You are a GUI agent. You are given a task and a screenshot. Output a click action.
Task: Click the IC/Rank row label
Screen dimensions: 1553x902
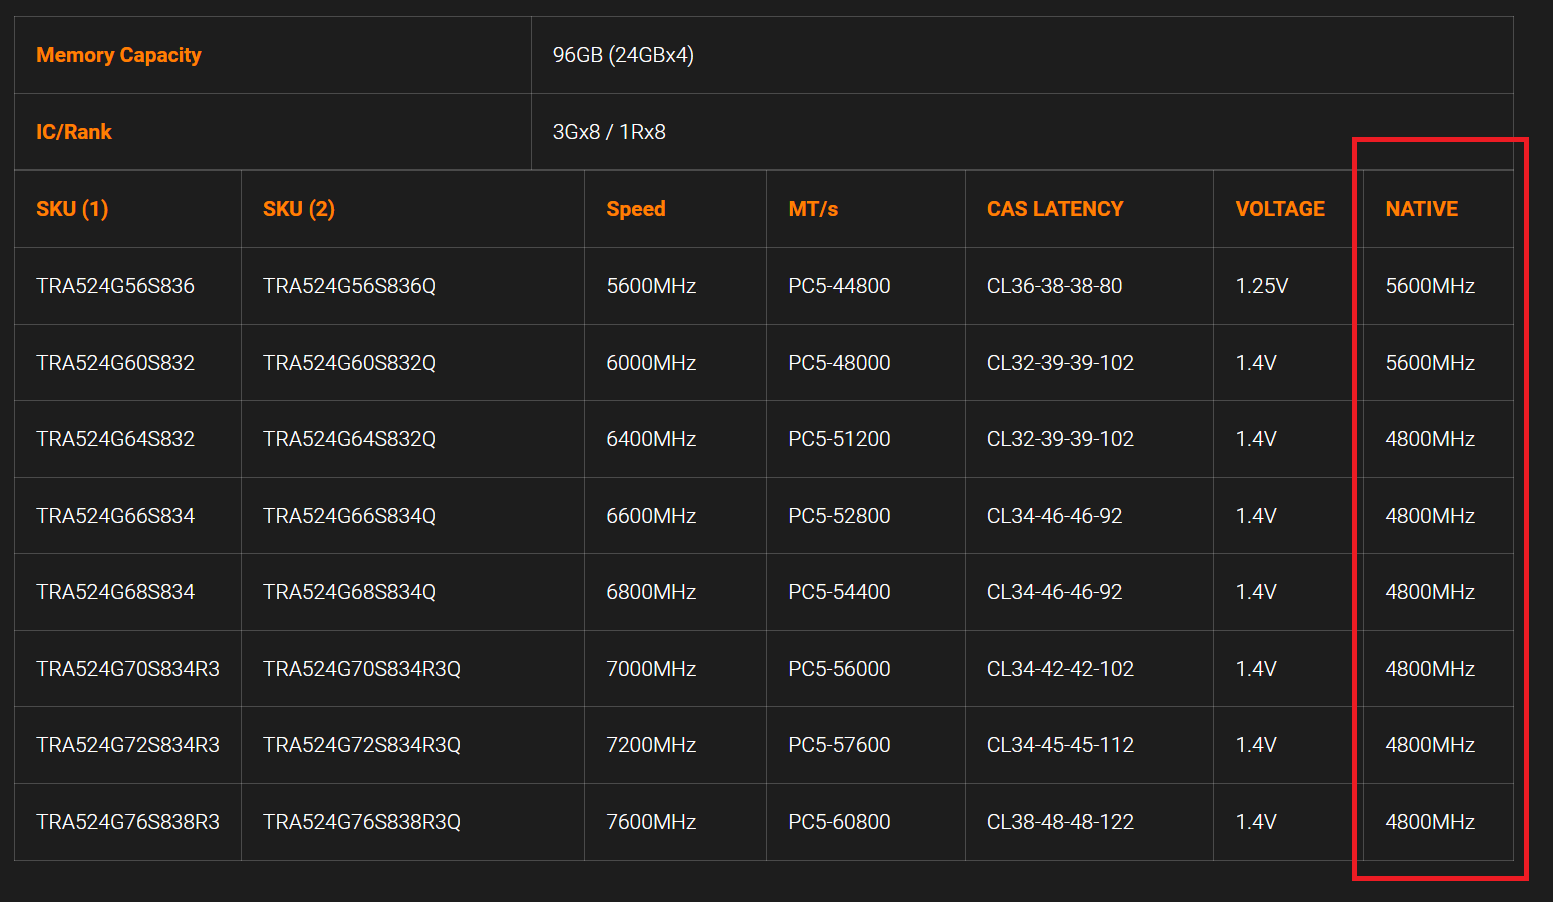pyautogui.click(x=74, y=132)
